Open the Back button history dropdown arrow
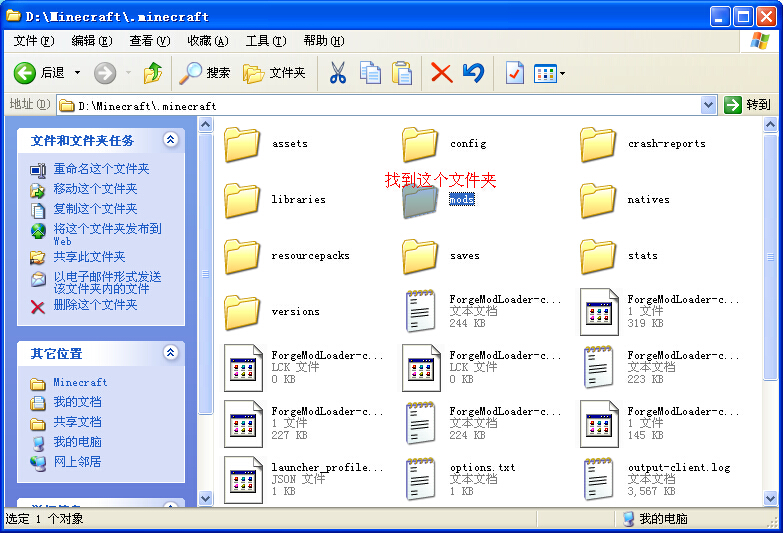 click(x=77, y=73)
